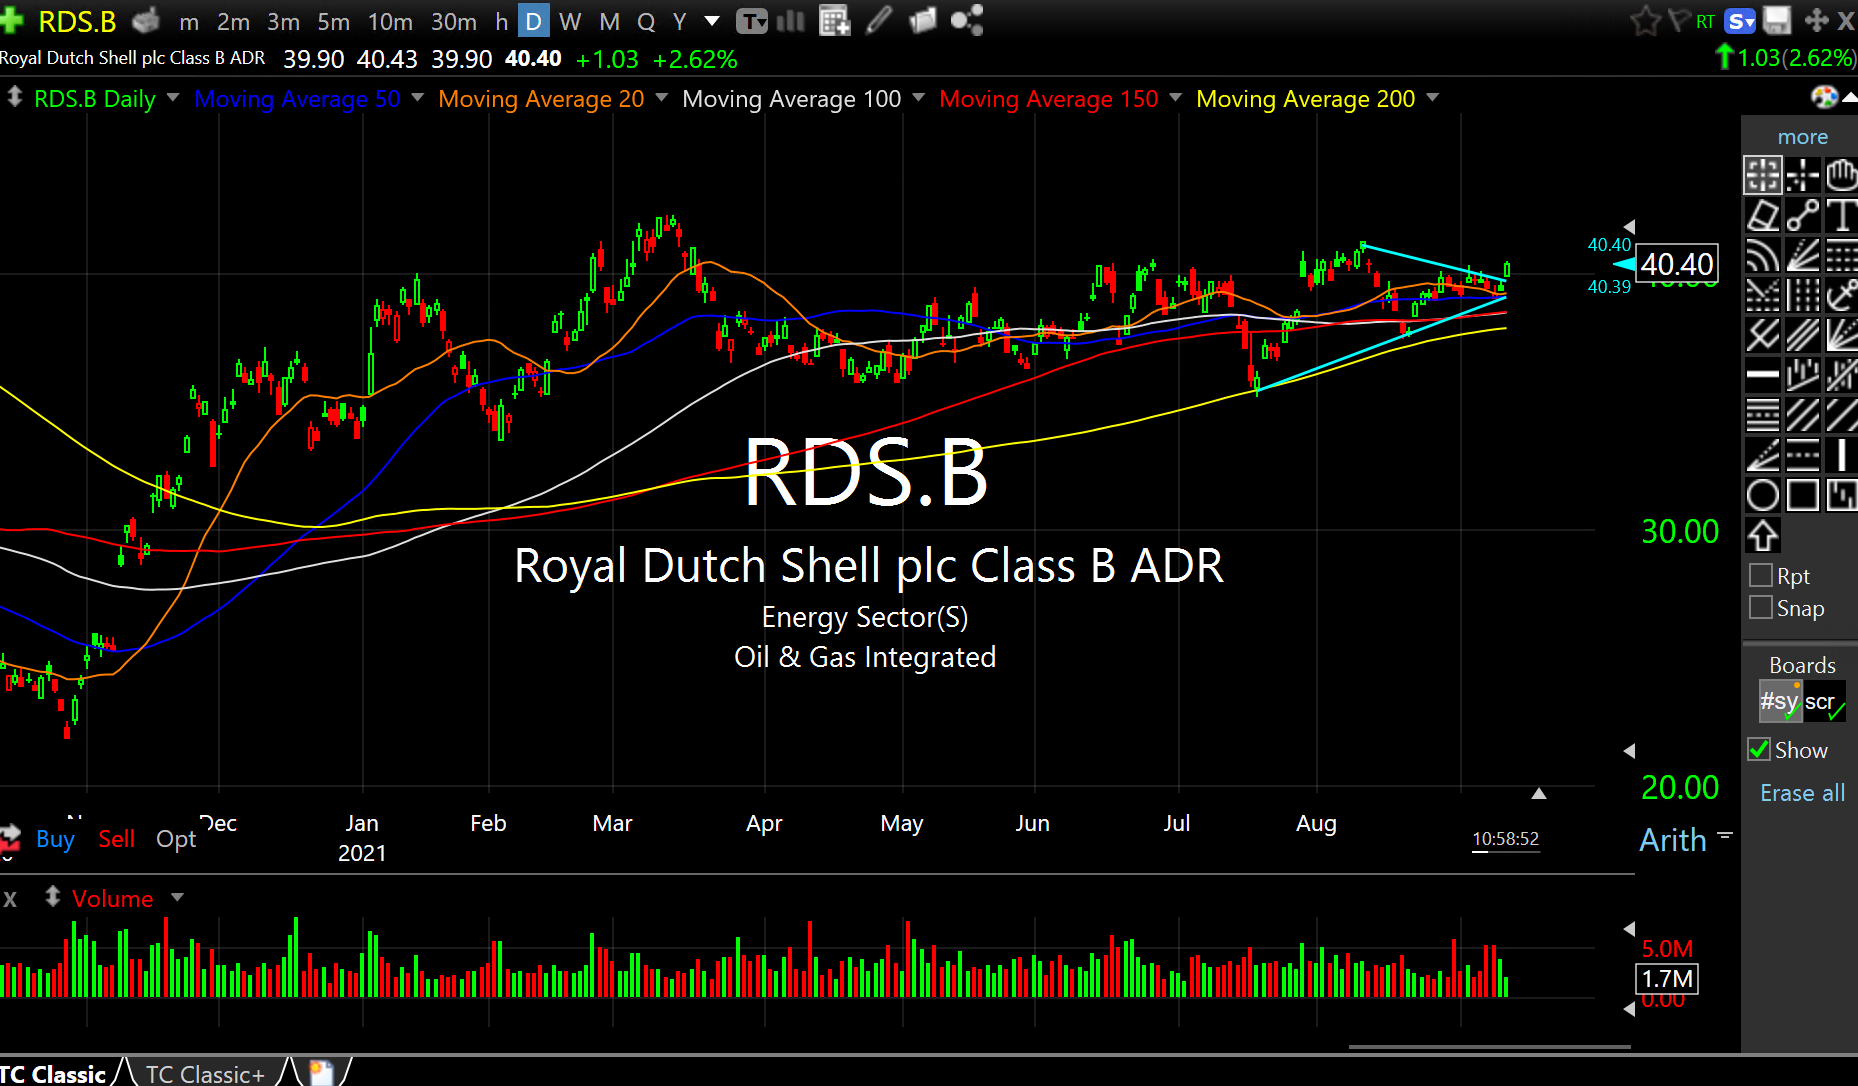The width and height of the screenshot is (1858, 1086).
Task: Select the text annotation T tool
Action: coord(1841,215)
